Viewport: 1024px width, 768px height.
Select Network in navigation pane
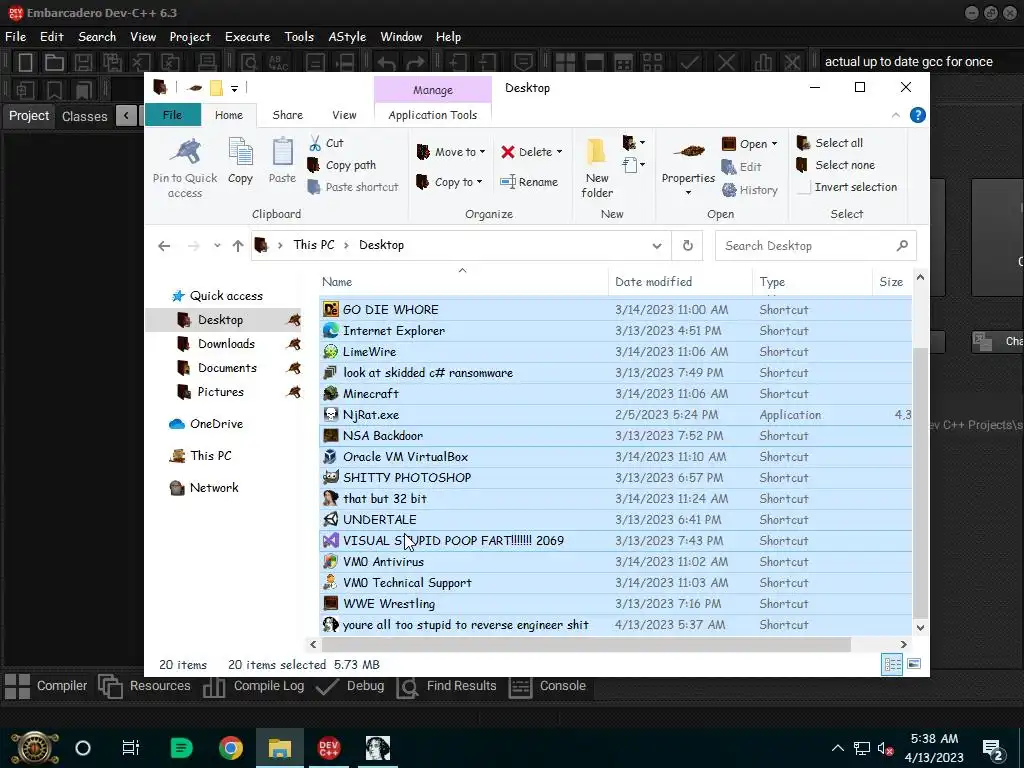[214, 488]
